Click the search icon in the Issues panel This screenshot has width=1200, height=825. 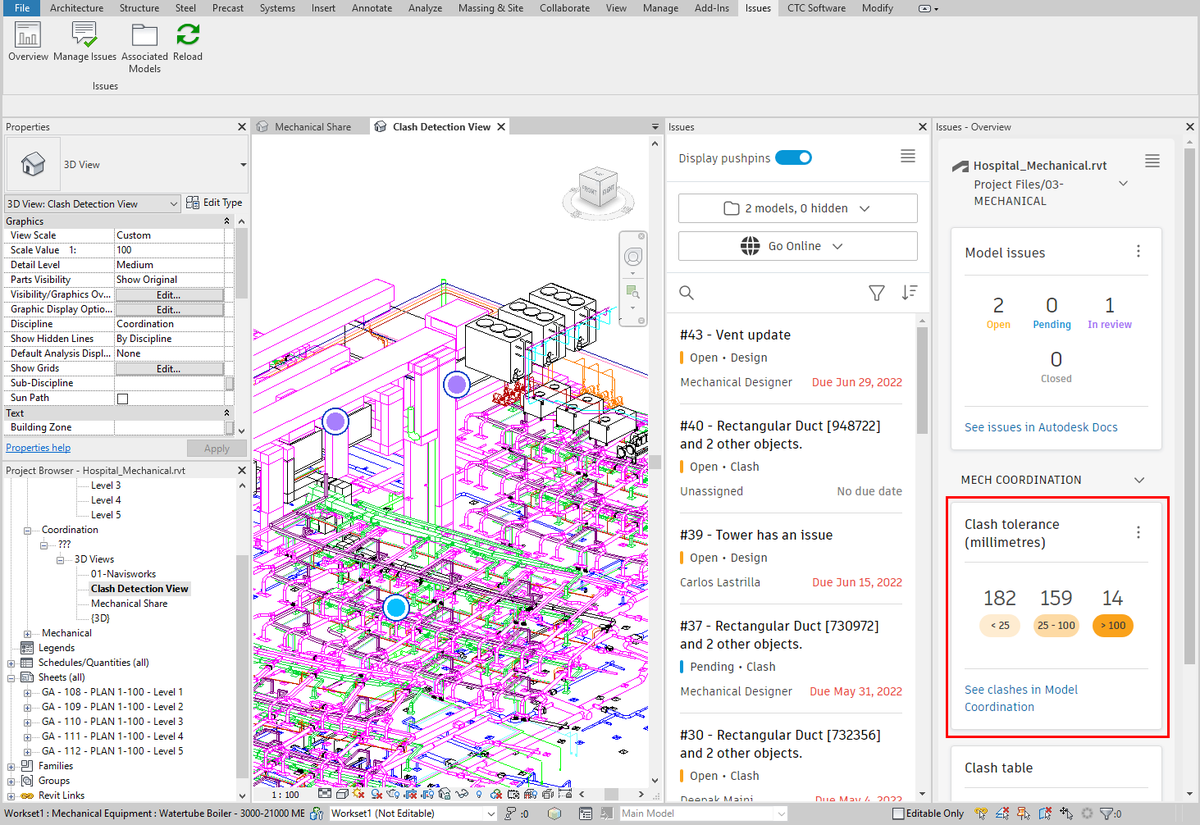click(x=686, y=292)
